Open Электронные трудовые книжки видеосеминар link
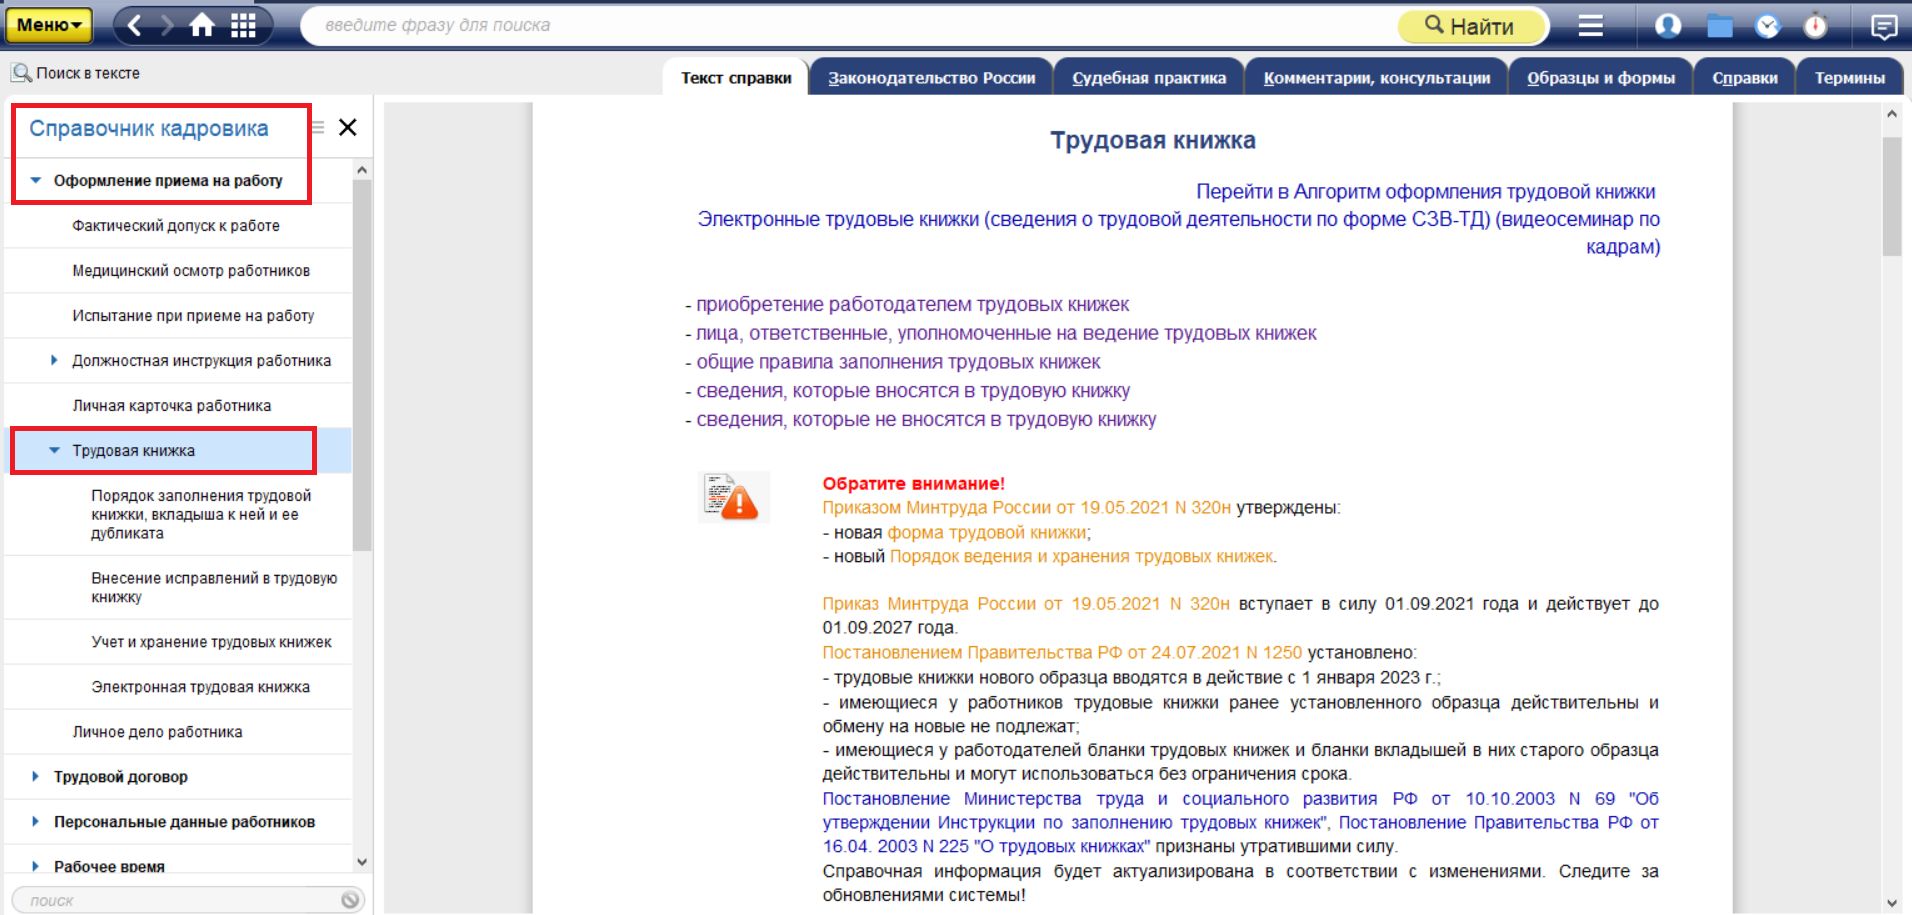1912x915 pixels. pyautogui.click(x=1178, y=233)
